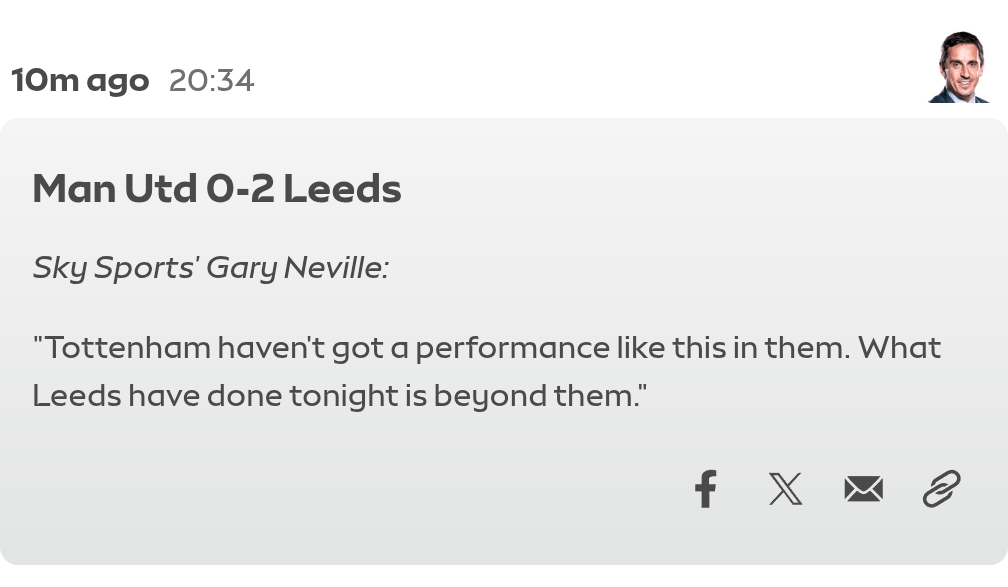Click the Sky Sports' Gary Neville byline
This screenshot has height=587, width=1008.
click(x=209, y=267)
